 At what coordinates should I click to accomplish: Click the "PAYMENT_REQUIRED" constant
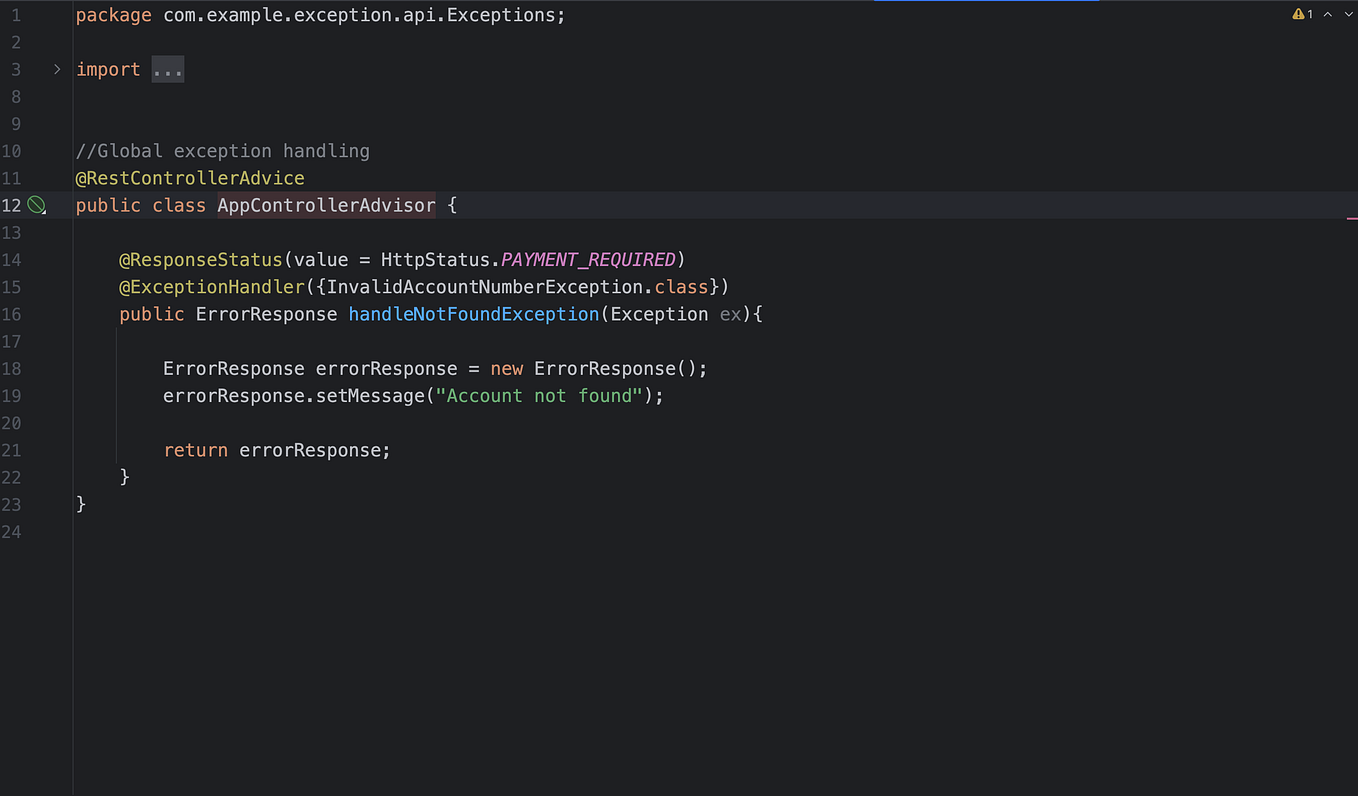[x=588, y=260]
